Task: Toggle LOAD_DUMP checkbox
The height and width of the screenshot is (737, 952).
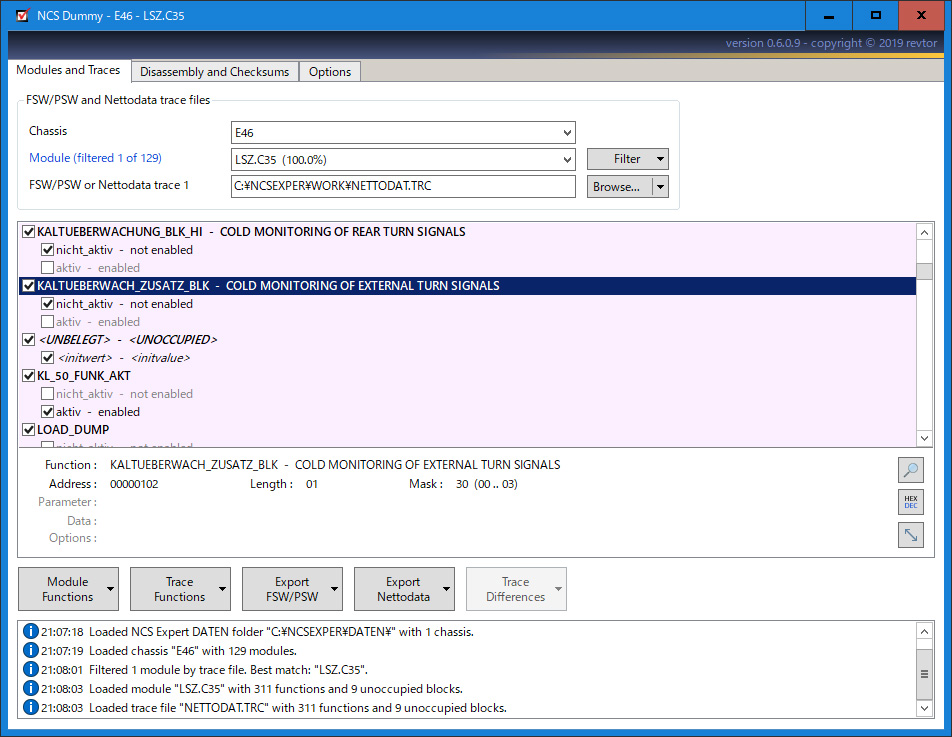Action: coord(29,429)
